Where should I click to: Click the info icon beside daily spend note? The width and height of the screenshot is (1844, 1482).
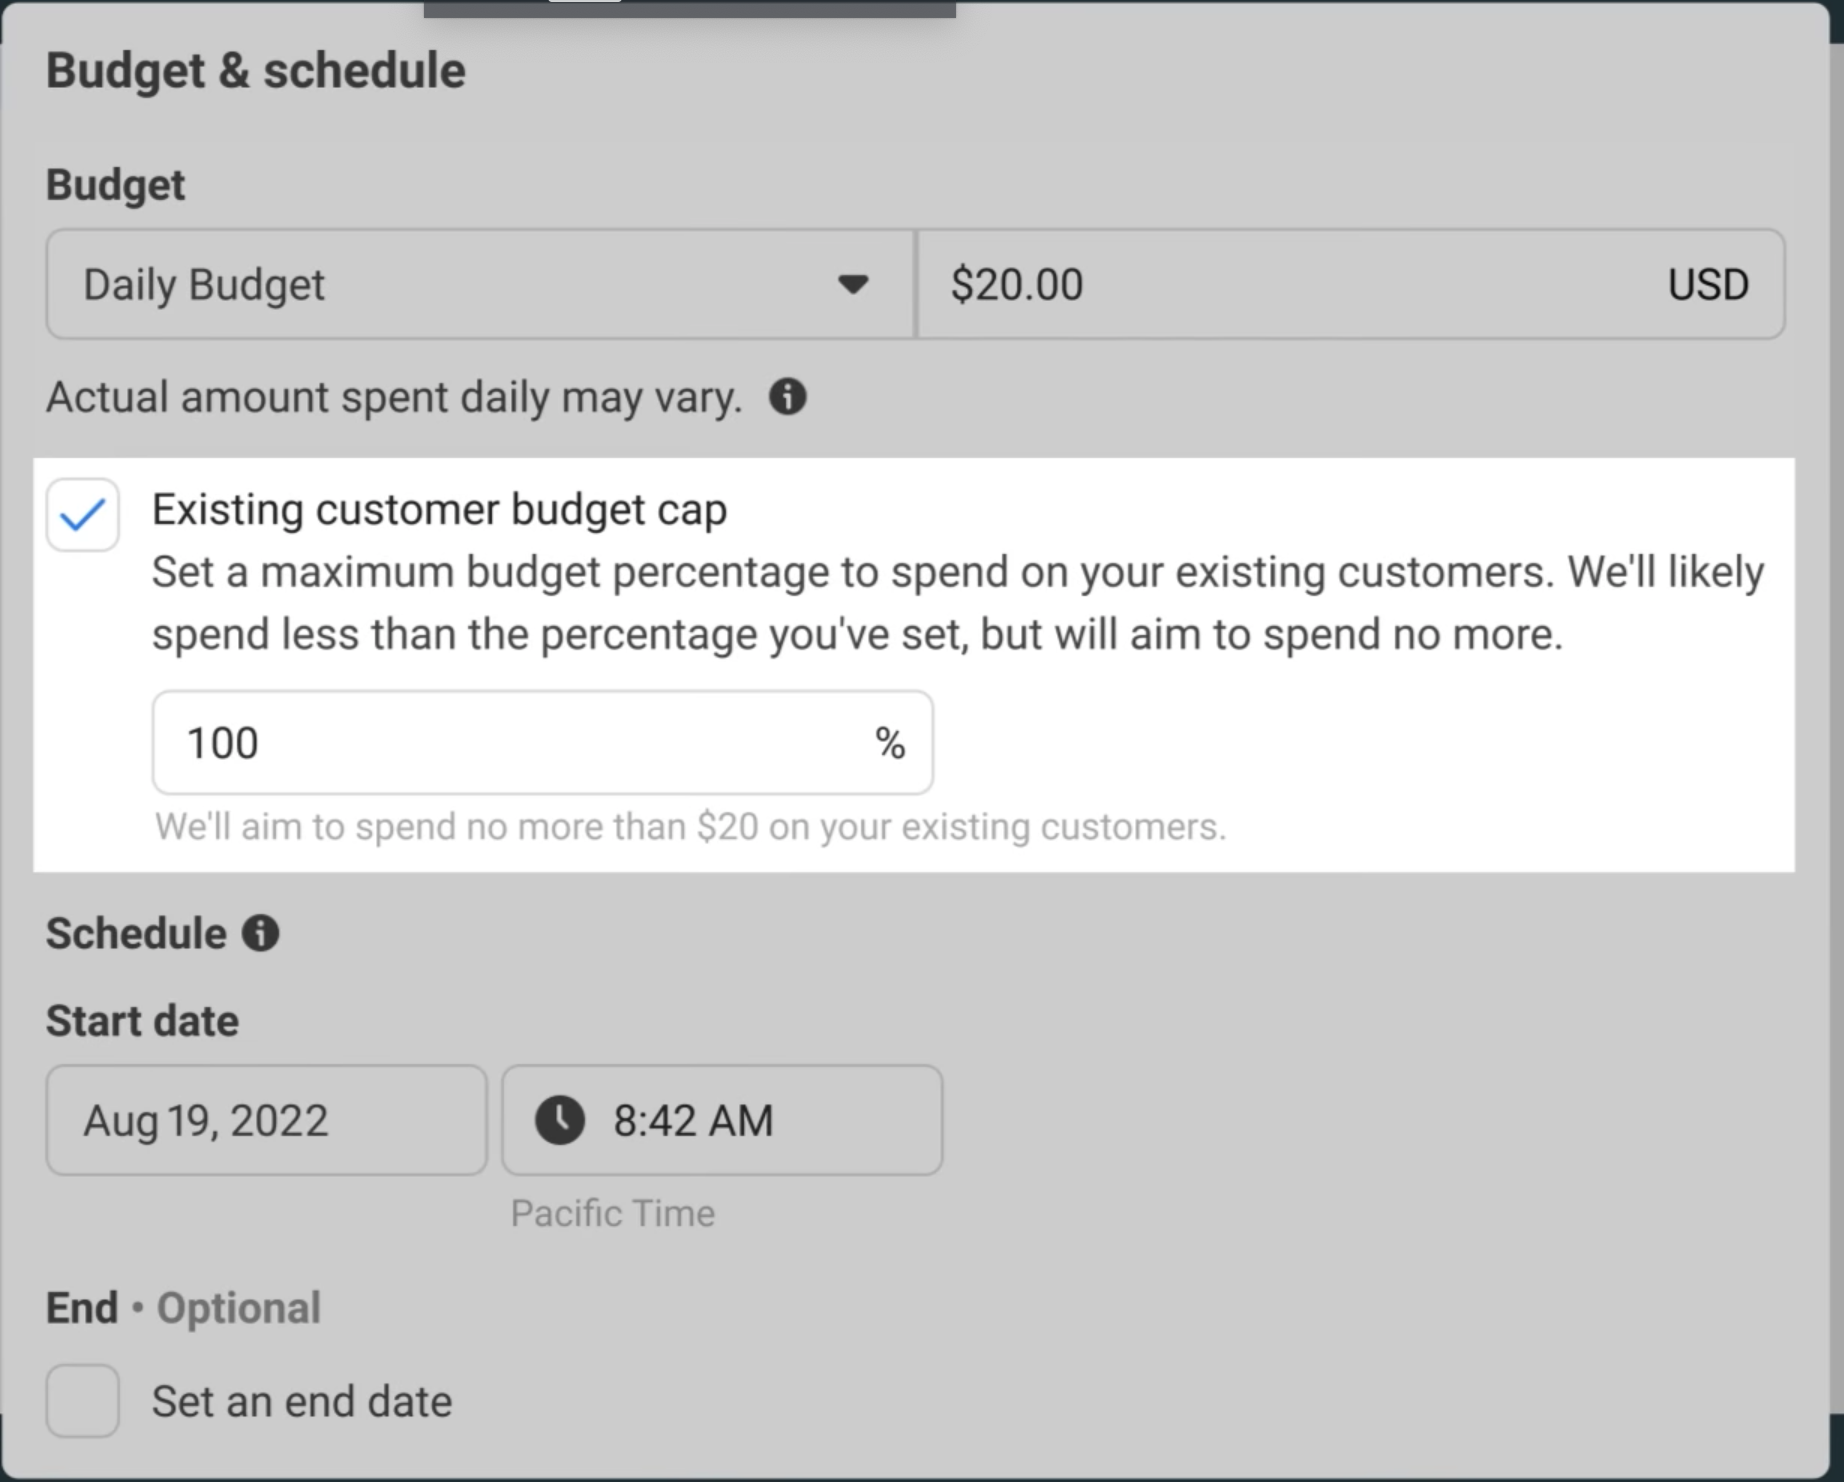pyautogui.click(x=787, y=397)
